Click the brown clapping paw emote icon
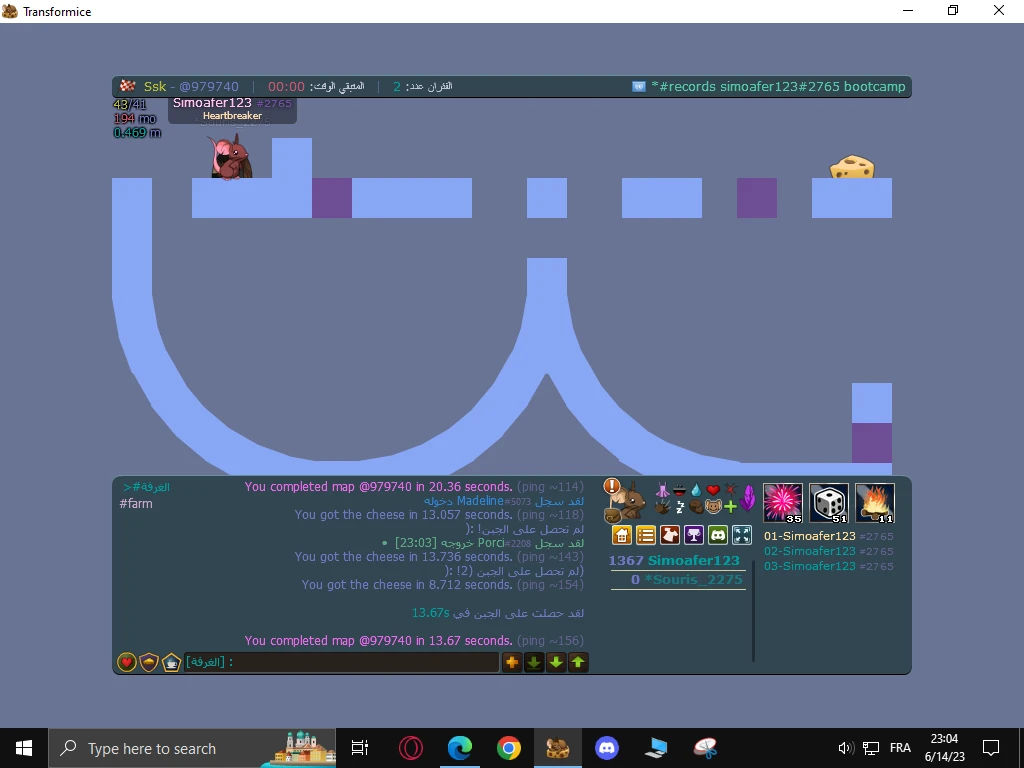 coord(663,507)
